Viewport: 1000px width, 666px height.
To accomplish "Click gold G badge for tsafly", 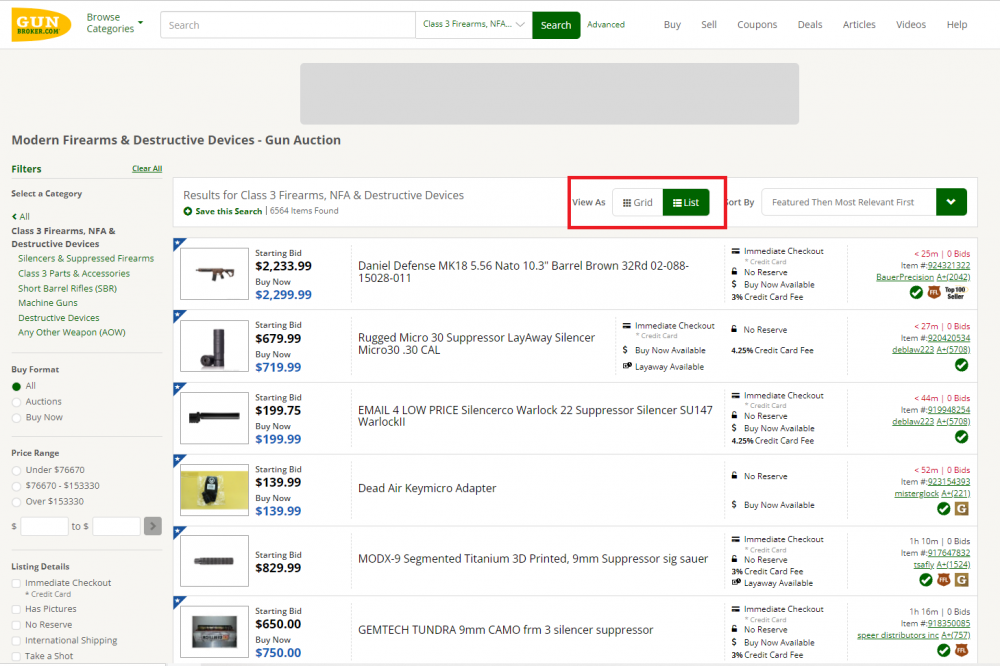I will (962, 580).
